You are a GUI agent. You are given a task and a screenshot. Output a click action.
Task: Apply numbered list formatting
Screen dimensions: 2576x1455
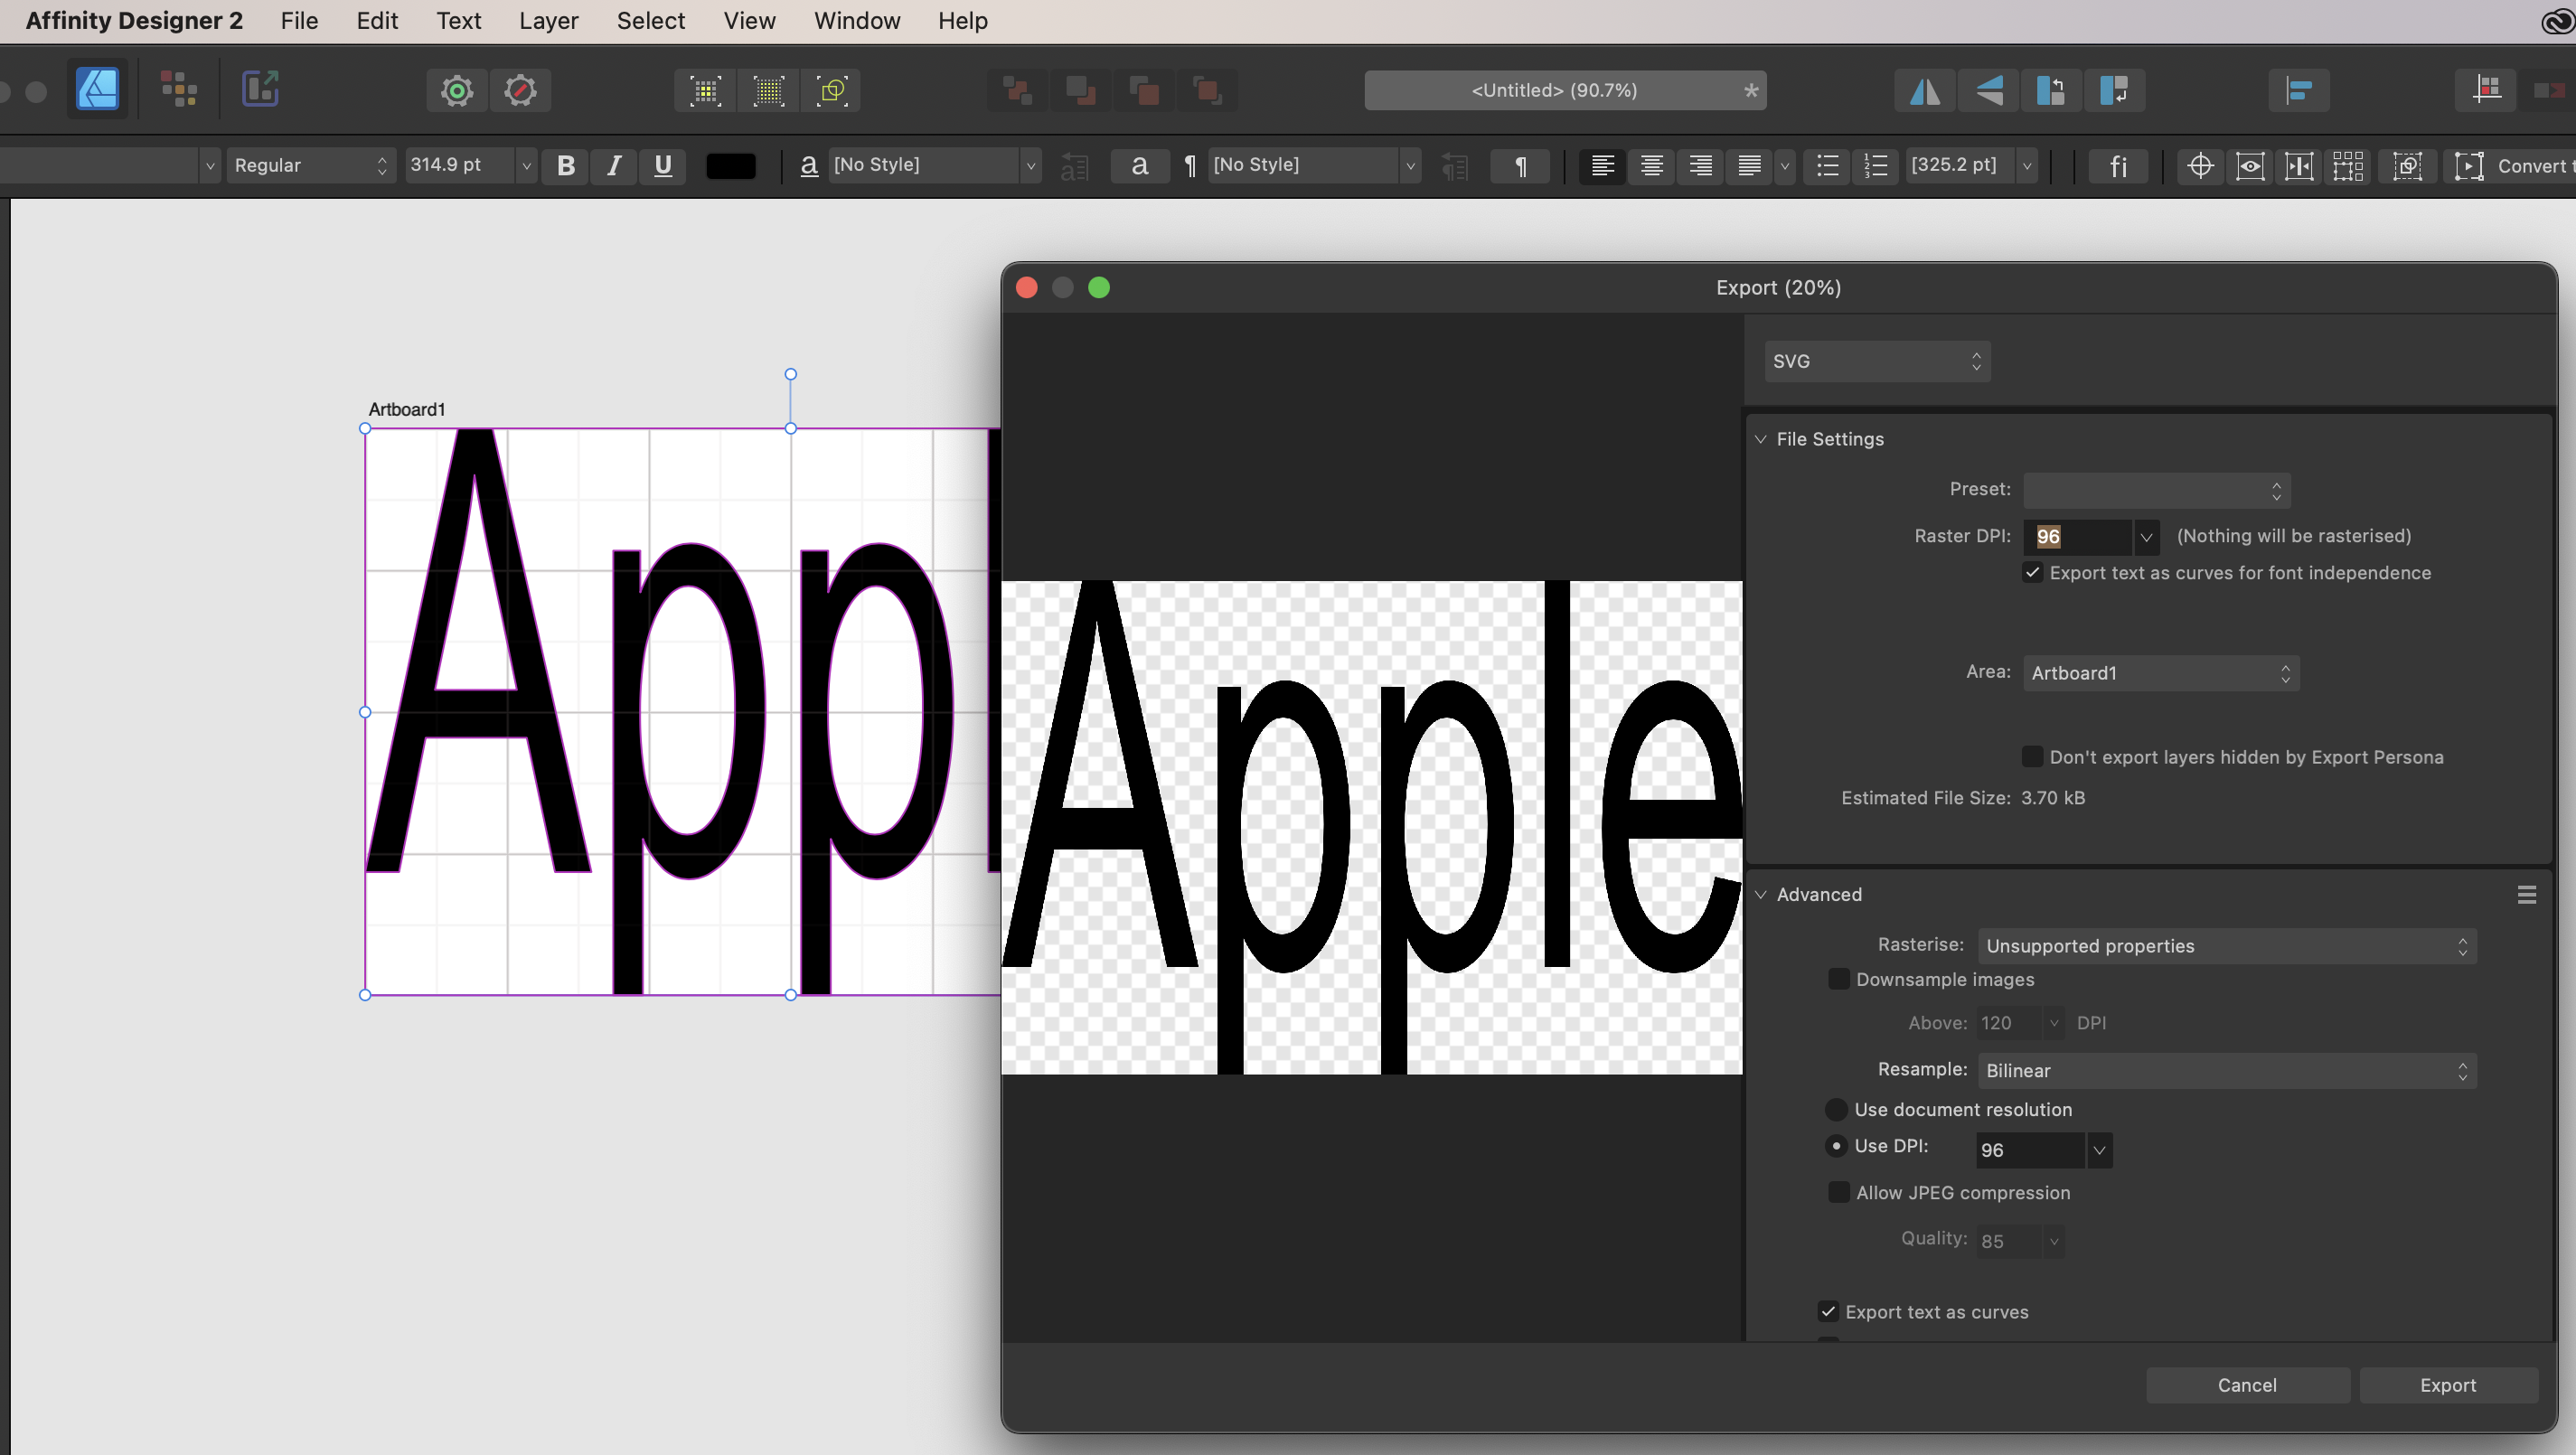tap(1877, 165)
